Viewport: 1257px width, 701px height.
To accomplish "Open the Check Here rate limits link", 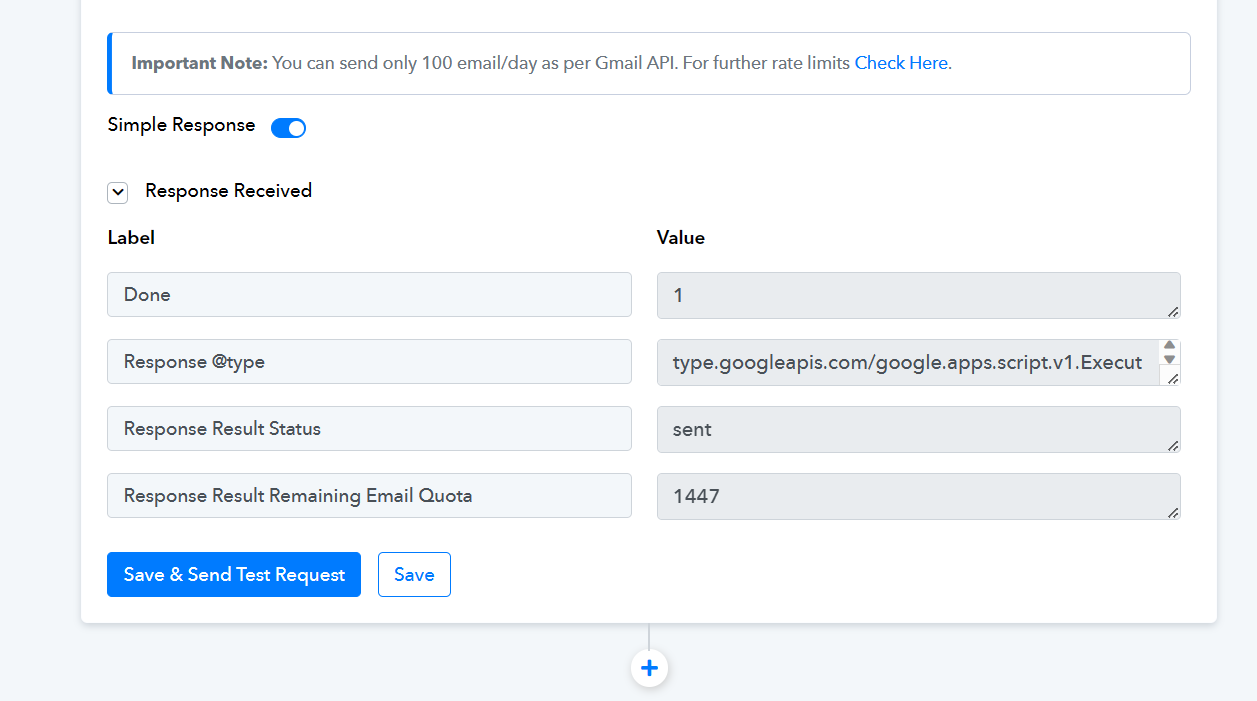I will coord(900,63).
